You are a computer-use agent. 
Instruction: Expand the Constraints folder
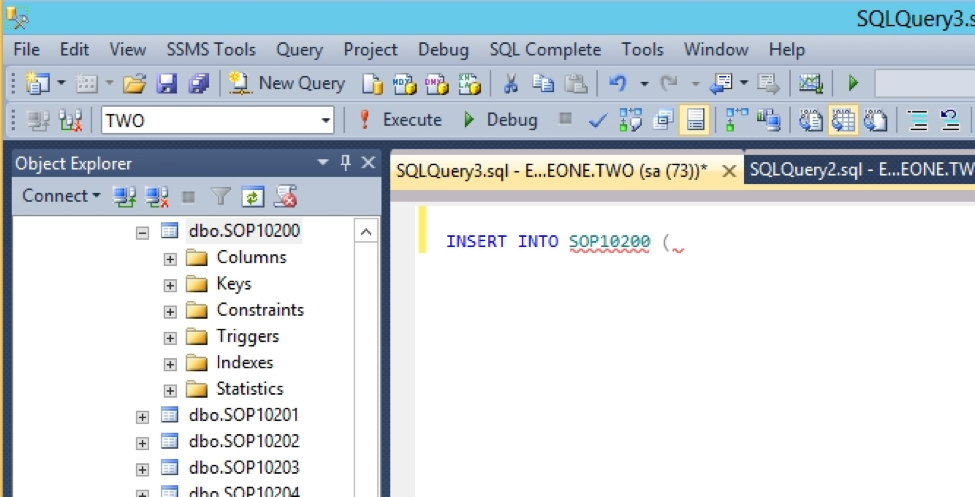coord(170,312)
